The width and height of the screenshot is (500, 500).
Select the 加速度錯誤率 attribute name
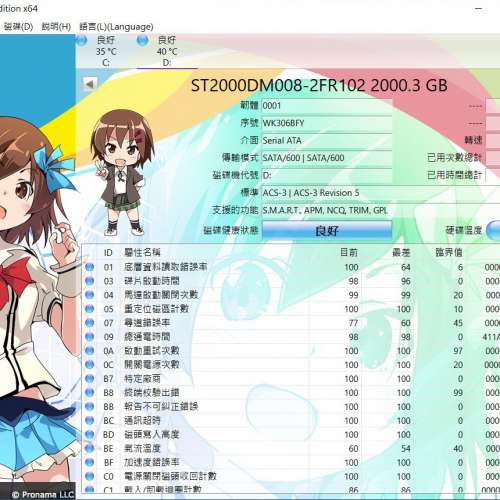tap(152, 463)
